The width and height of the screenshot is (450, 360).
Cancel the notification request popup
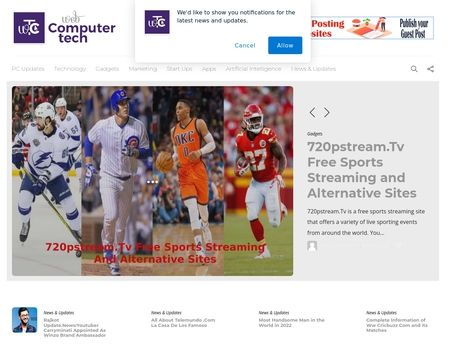tap(245, 45)
